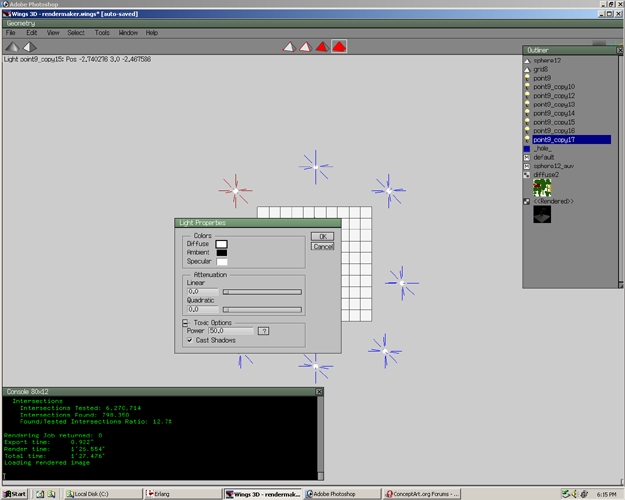Click blue material icon beside _hole_
The image size is (625, 500).
[x=527, y=149]
